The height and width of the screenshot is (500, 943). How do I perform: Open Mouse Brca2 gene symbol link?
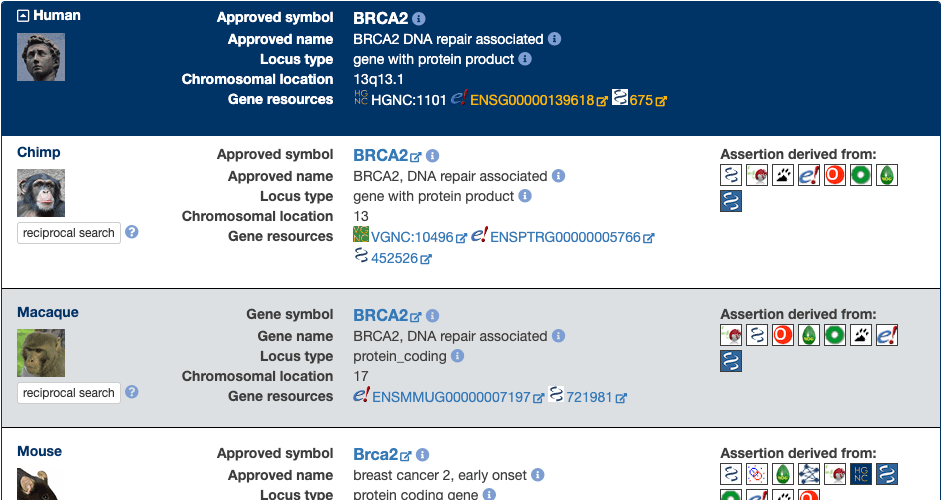pyautogui.click(x=376, y=455)
